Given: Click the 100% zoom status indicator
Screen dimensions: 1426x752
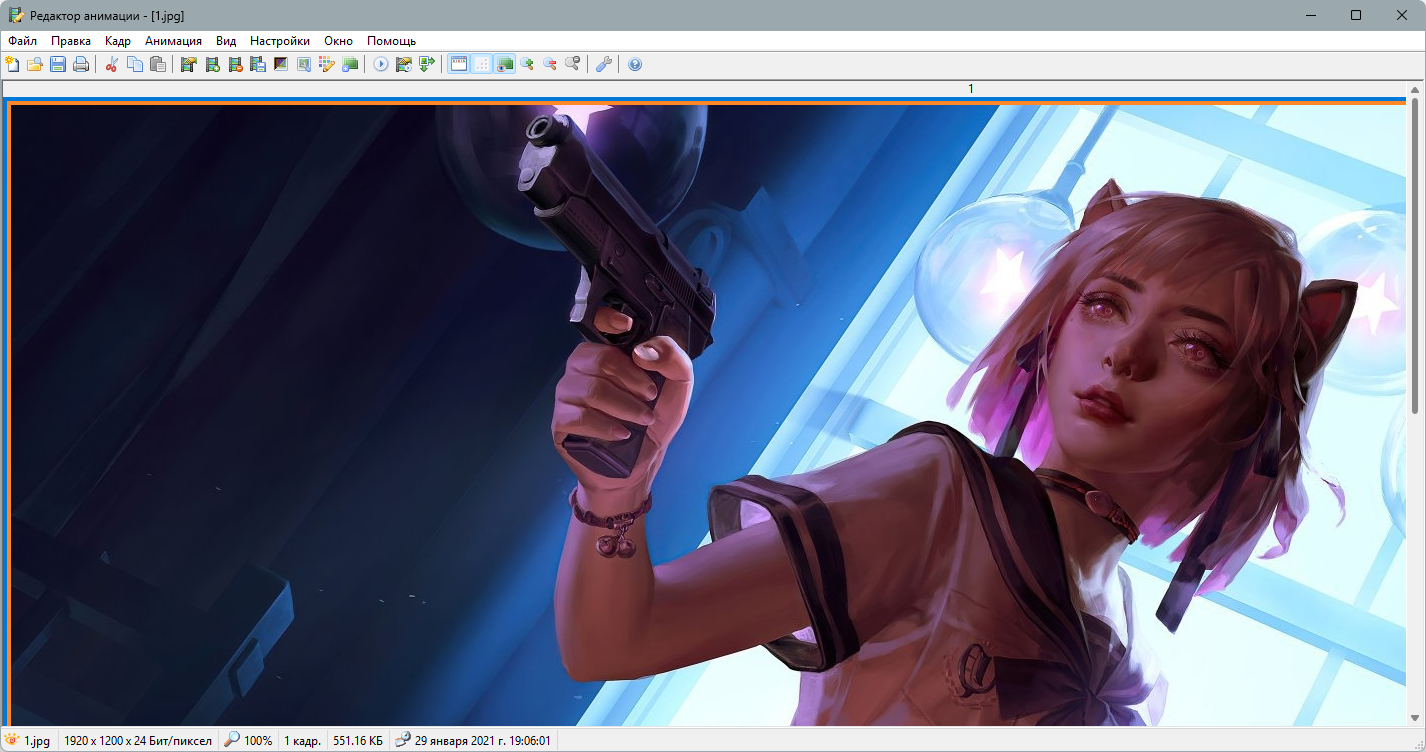Looking at the screenshot, I should point(248,741).
